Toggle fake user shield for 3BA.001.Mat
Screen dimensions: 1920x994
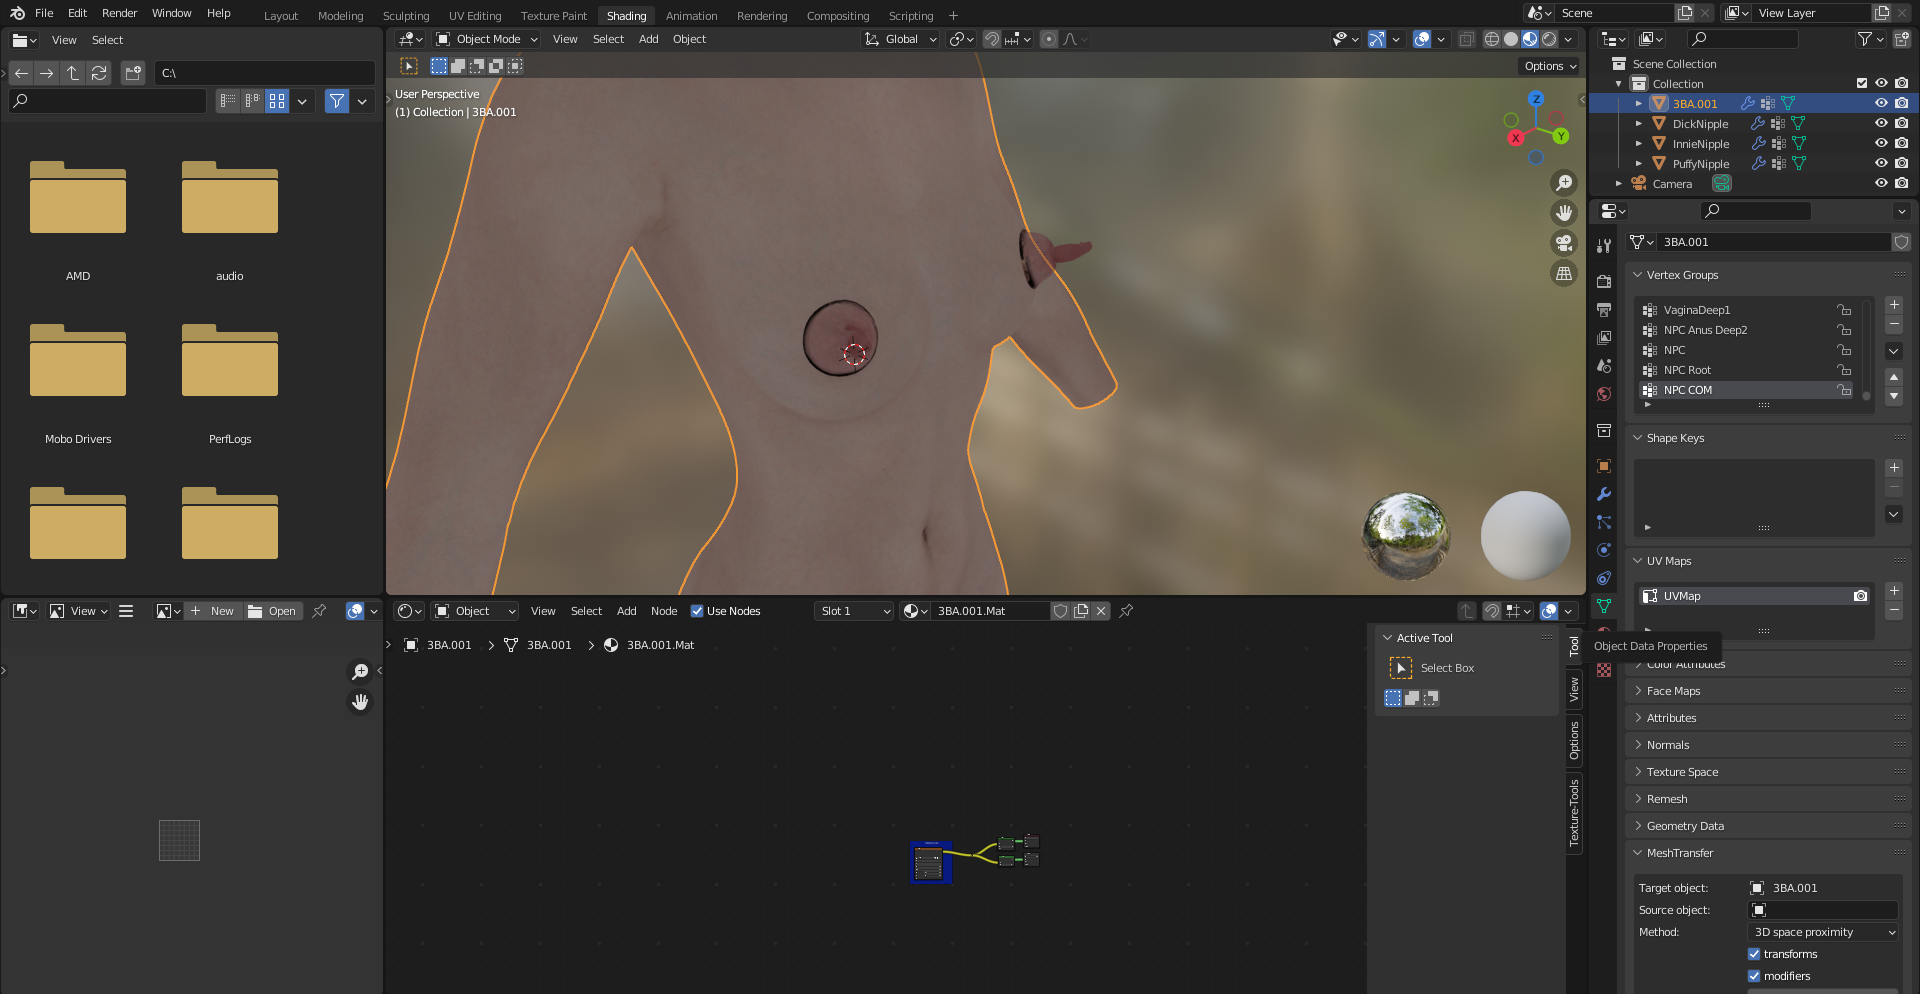1061,611
